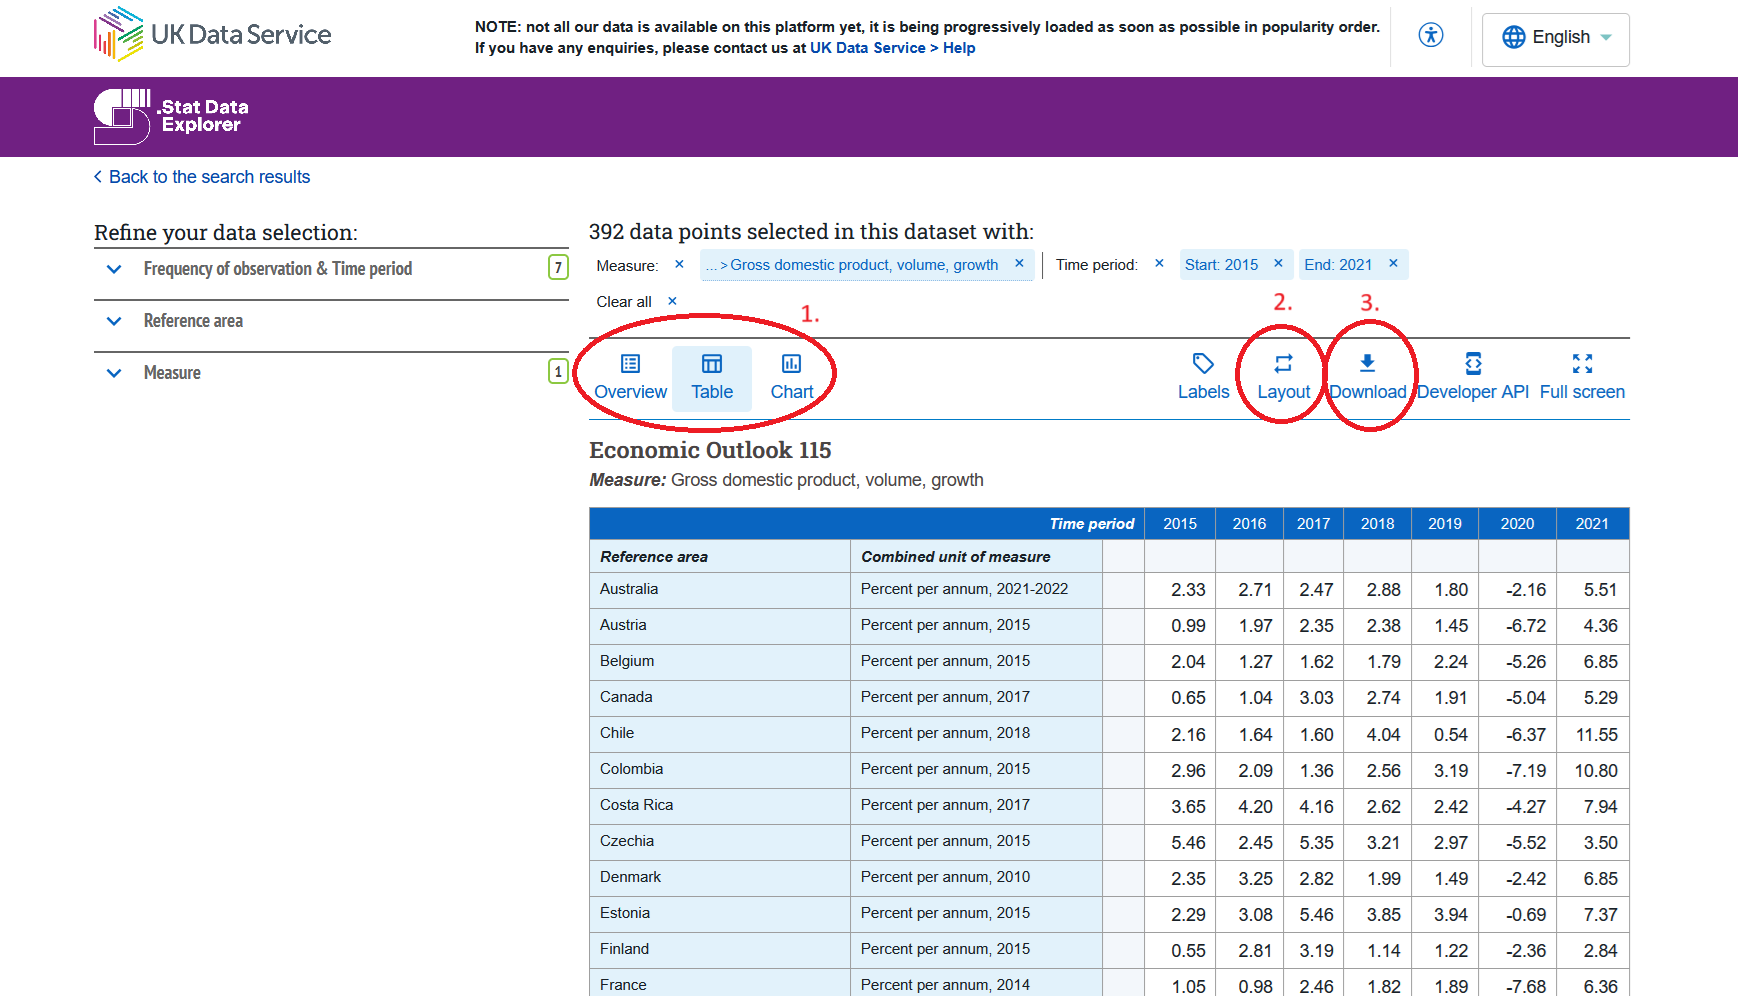Click Australia's 2015 value 2.33
1738x996 pixels.
coord(1188,590)
